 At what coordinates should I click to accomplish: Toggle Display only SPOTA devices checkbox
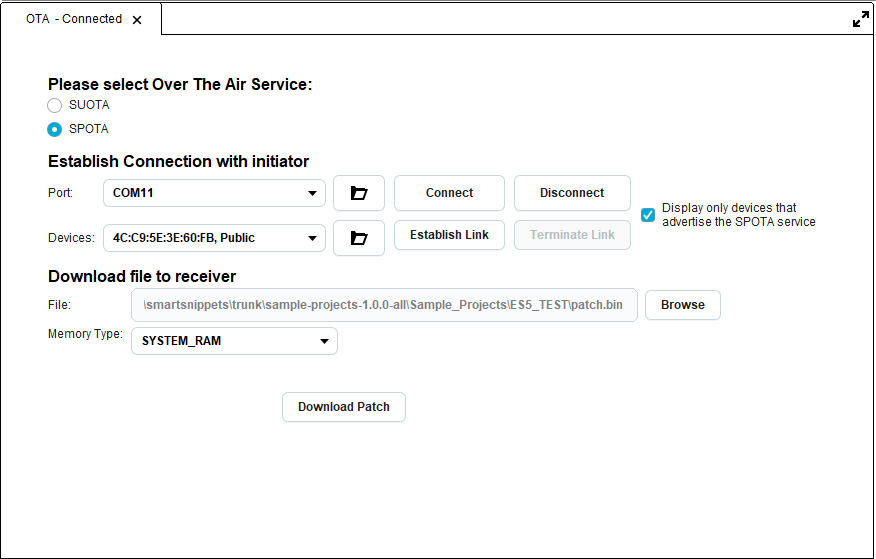point(648,215)
